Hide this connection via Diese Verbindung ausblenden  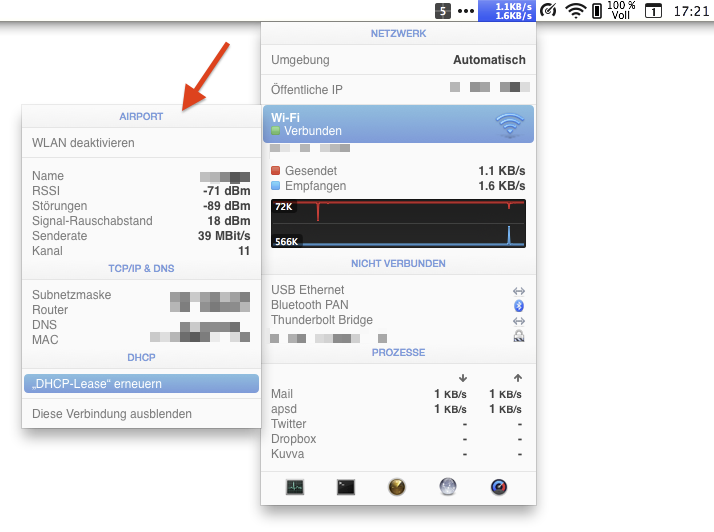coord(112,413)
